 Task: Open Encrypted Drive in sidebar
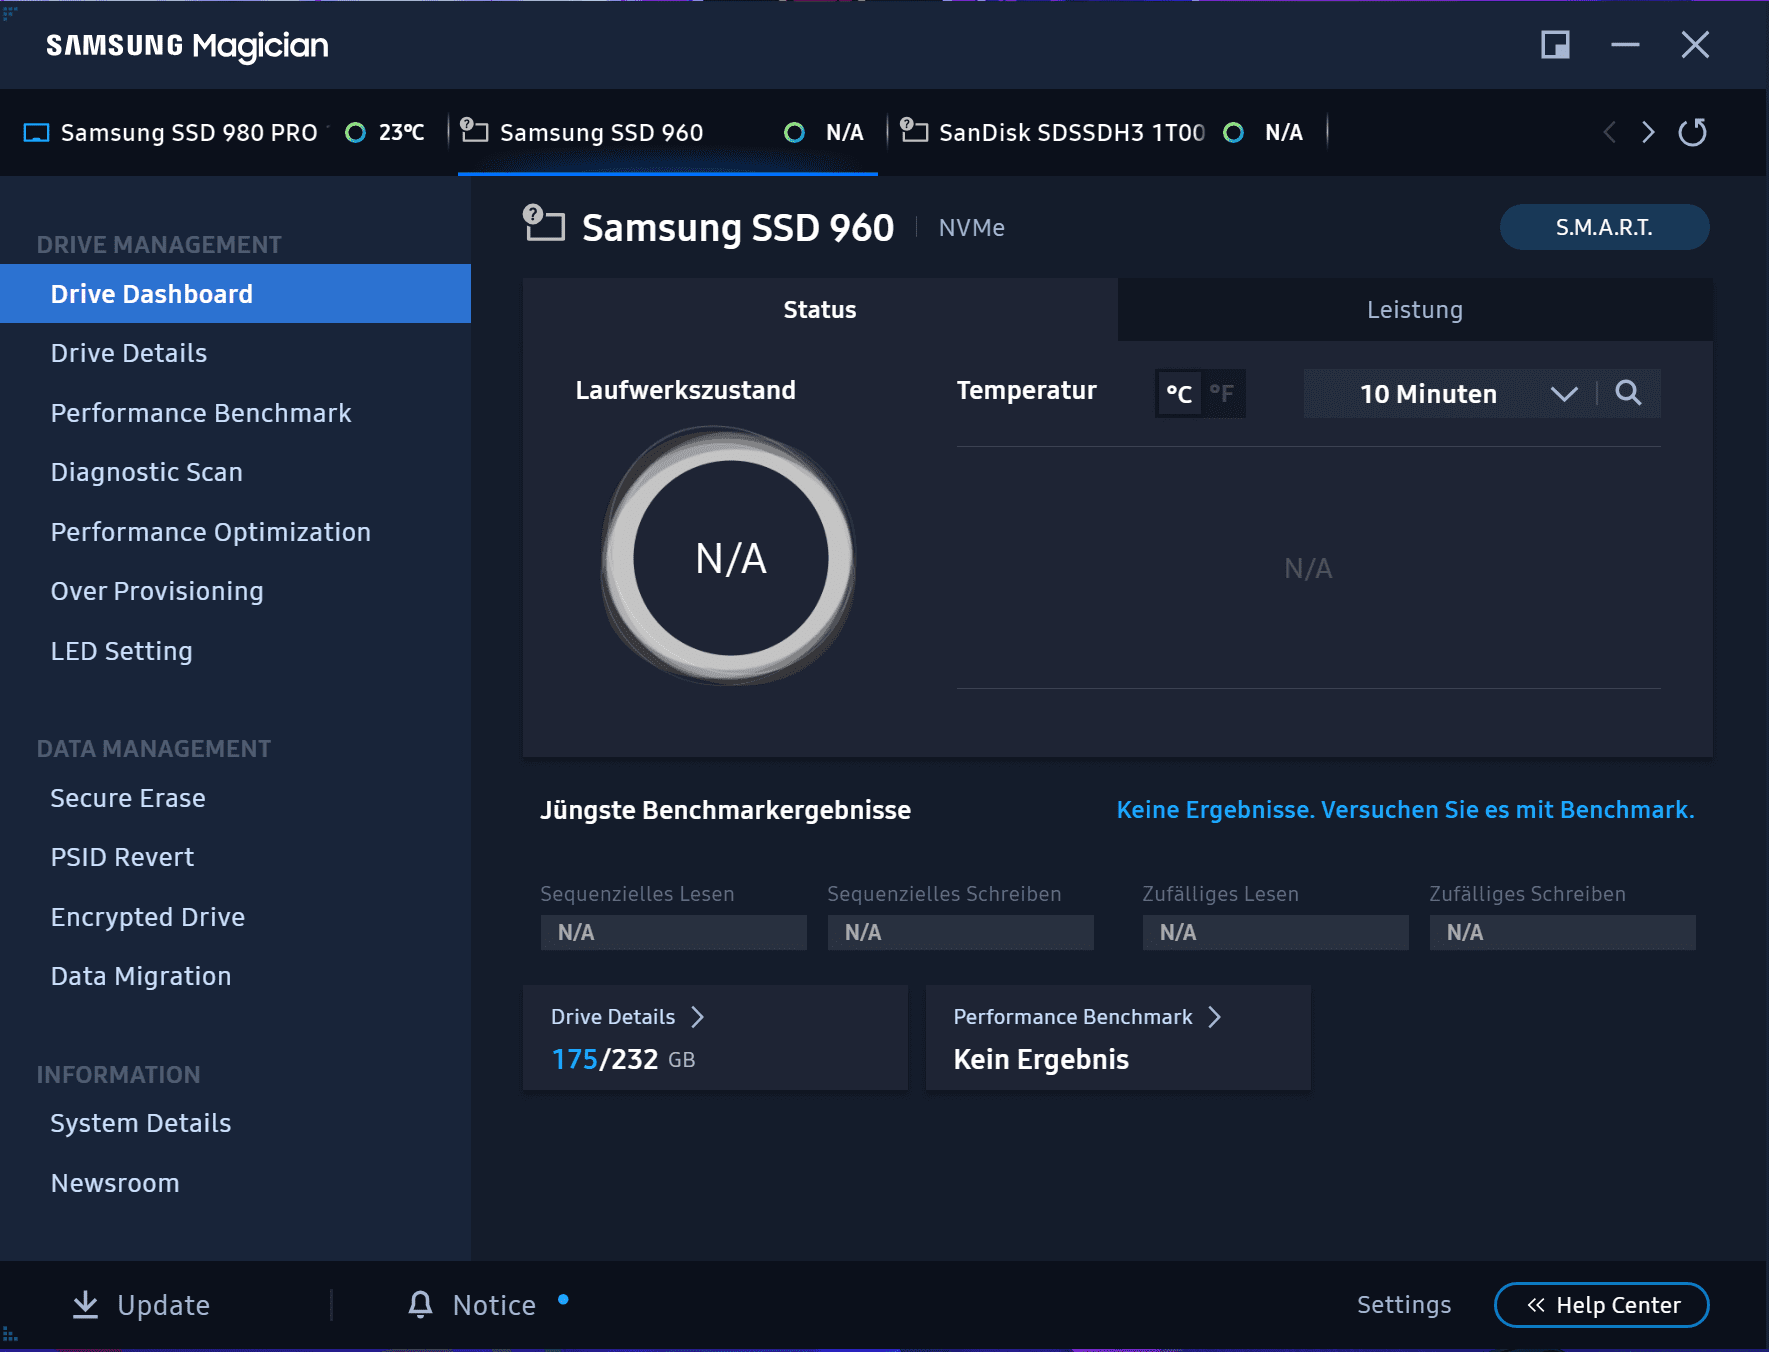pyautogui.click(x=235, y=917)
